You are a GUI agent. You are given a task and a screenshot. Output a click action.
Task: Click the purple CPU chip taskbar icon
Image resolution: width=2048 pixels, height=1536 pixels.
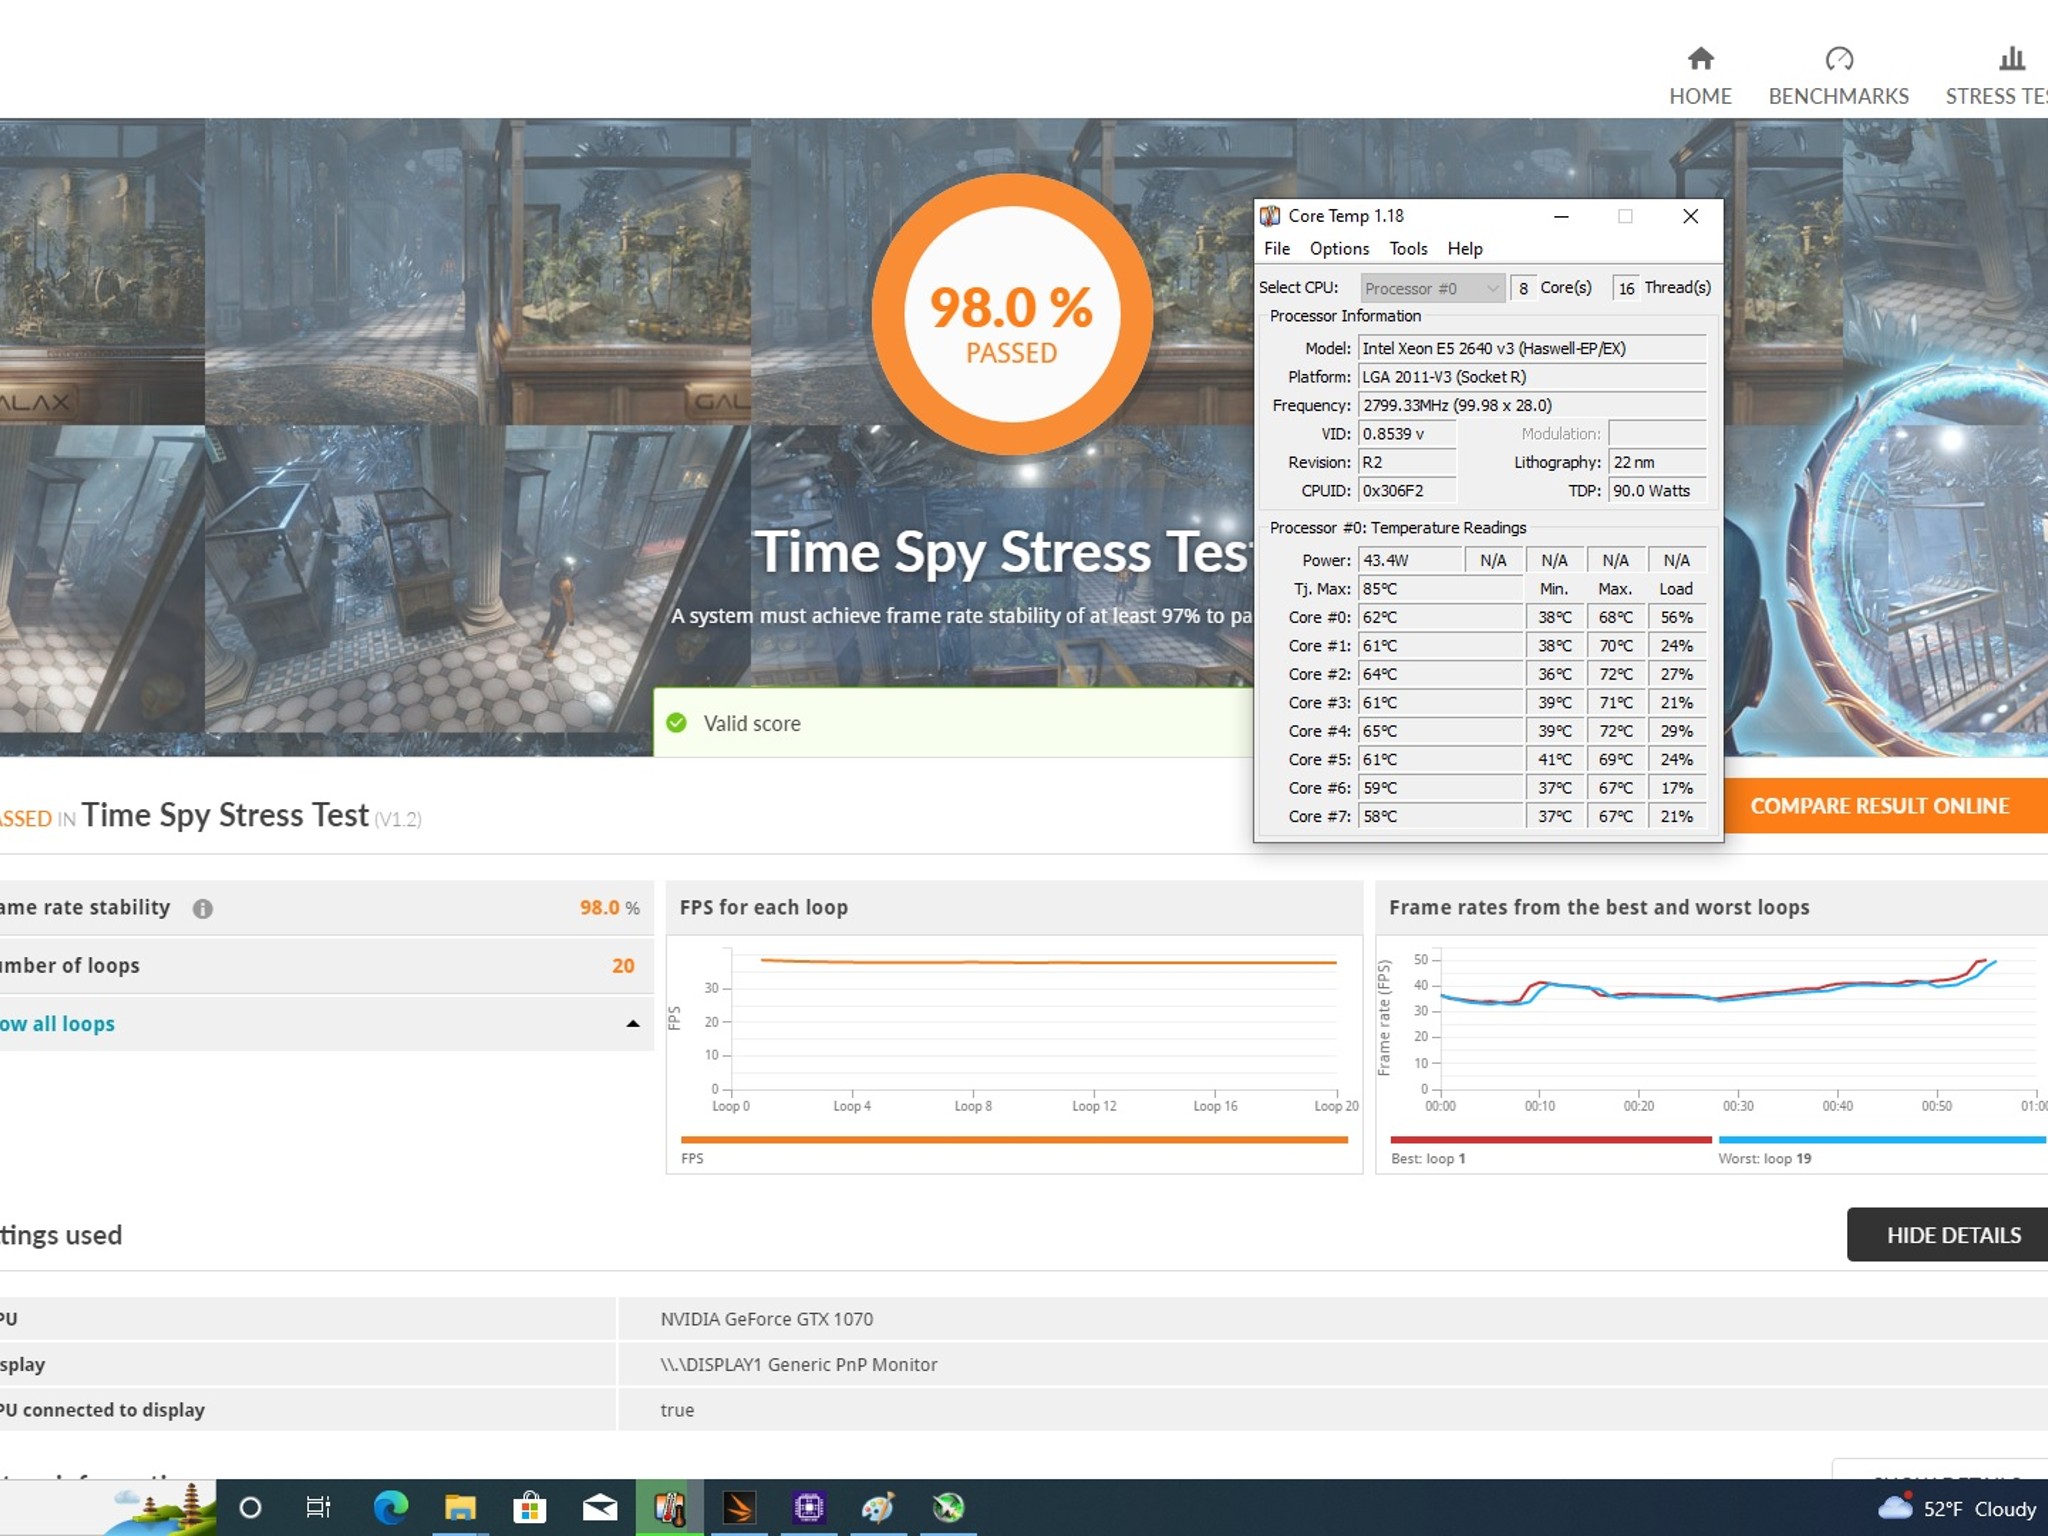(808, 1508)
